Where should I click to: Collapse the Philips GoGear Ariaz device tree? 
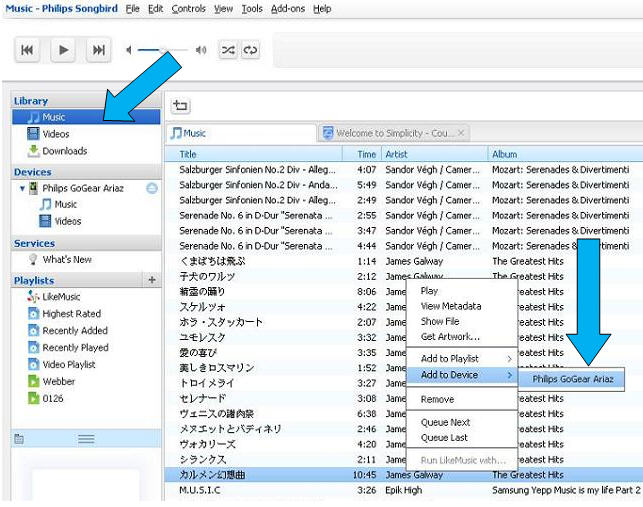23,188
